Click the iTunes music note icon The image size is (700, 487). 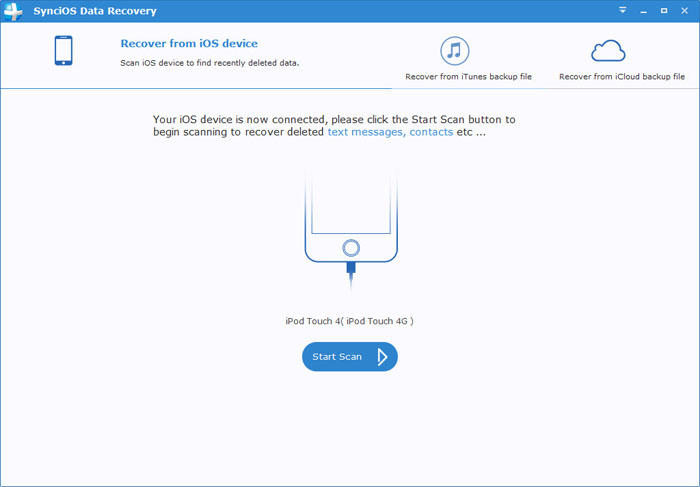[x=454, y=51]
